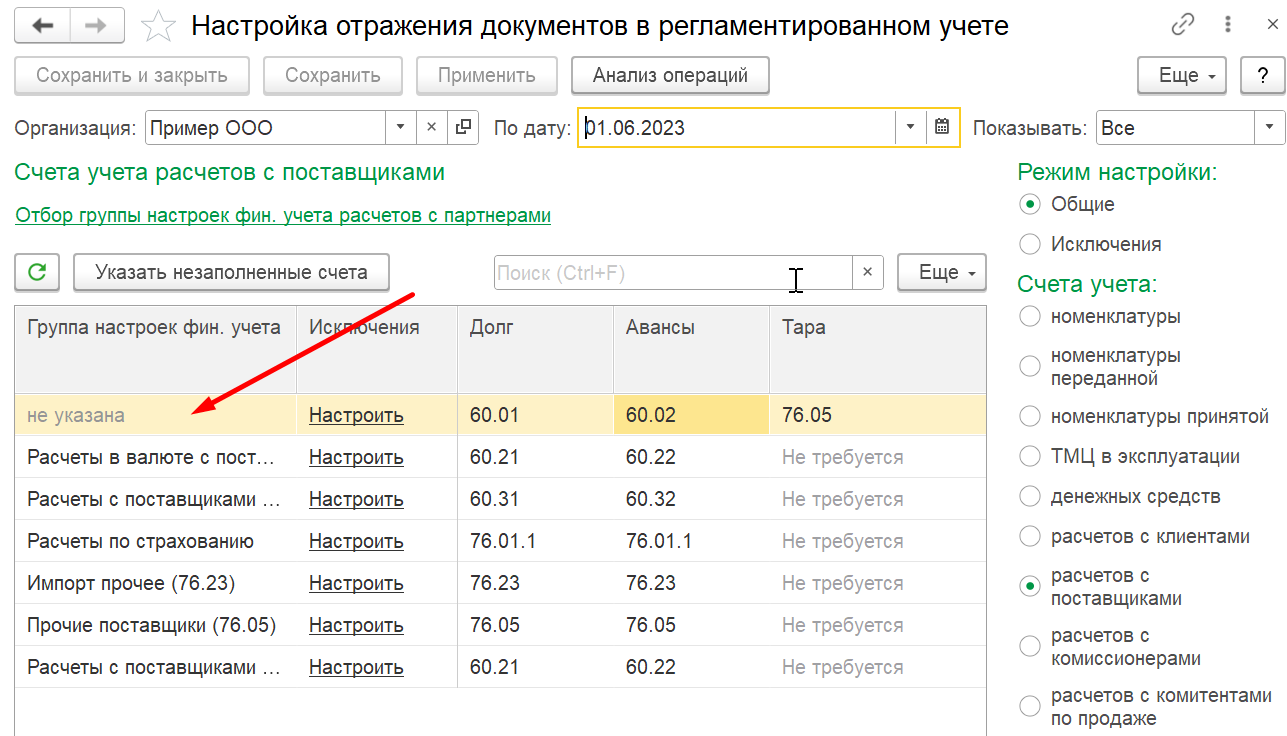1287x736 pixels.
Task: Choose accounts of расчетов с комитентами по продаже
Action: point(1029,707)
